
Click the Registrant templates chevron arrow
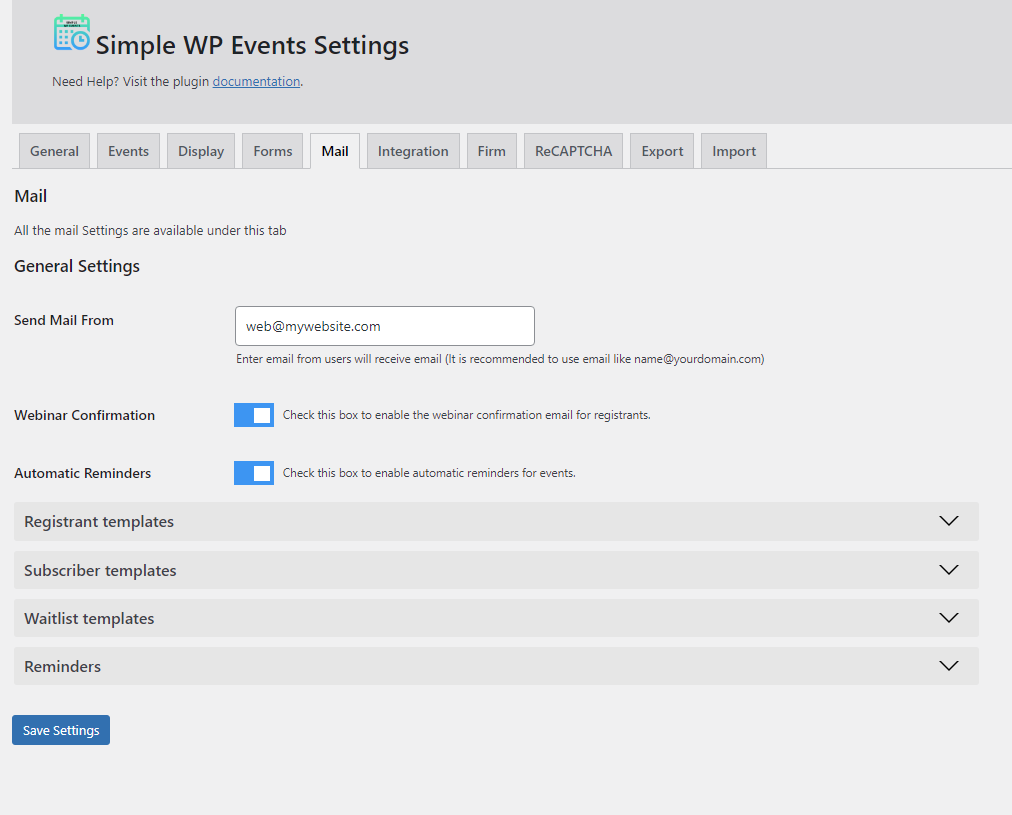coord(949,521)
